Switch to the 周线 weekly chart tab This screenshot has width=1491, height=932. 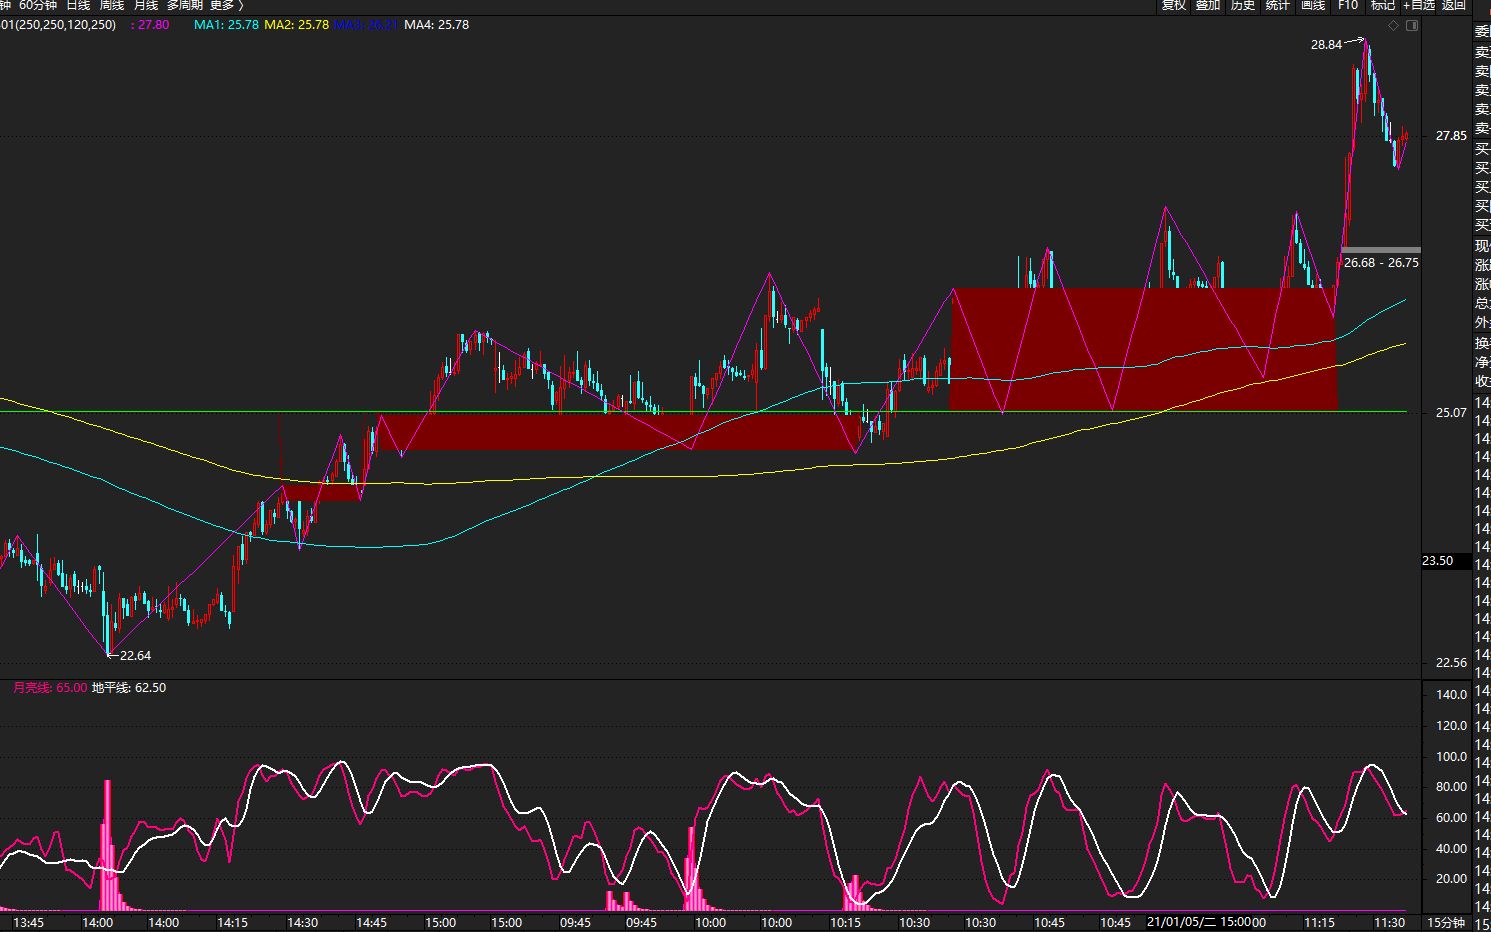coord(111,5)
